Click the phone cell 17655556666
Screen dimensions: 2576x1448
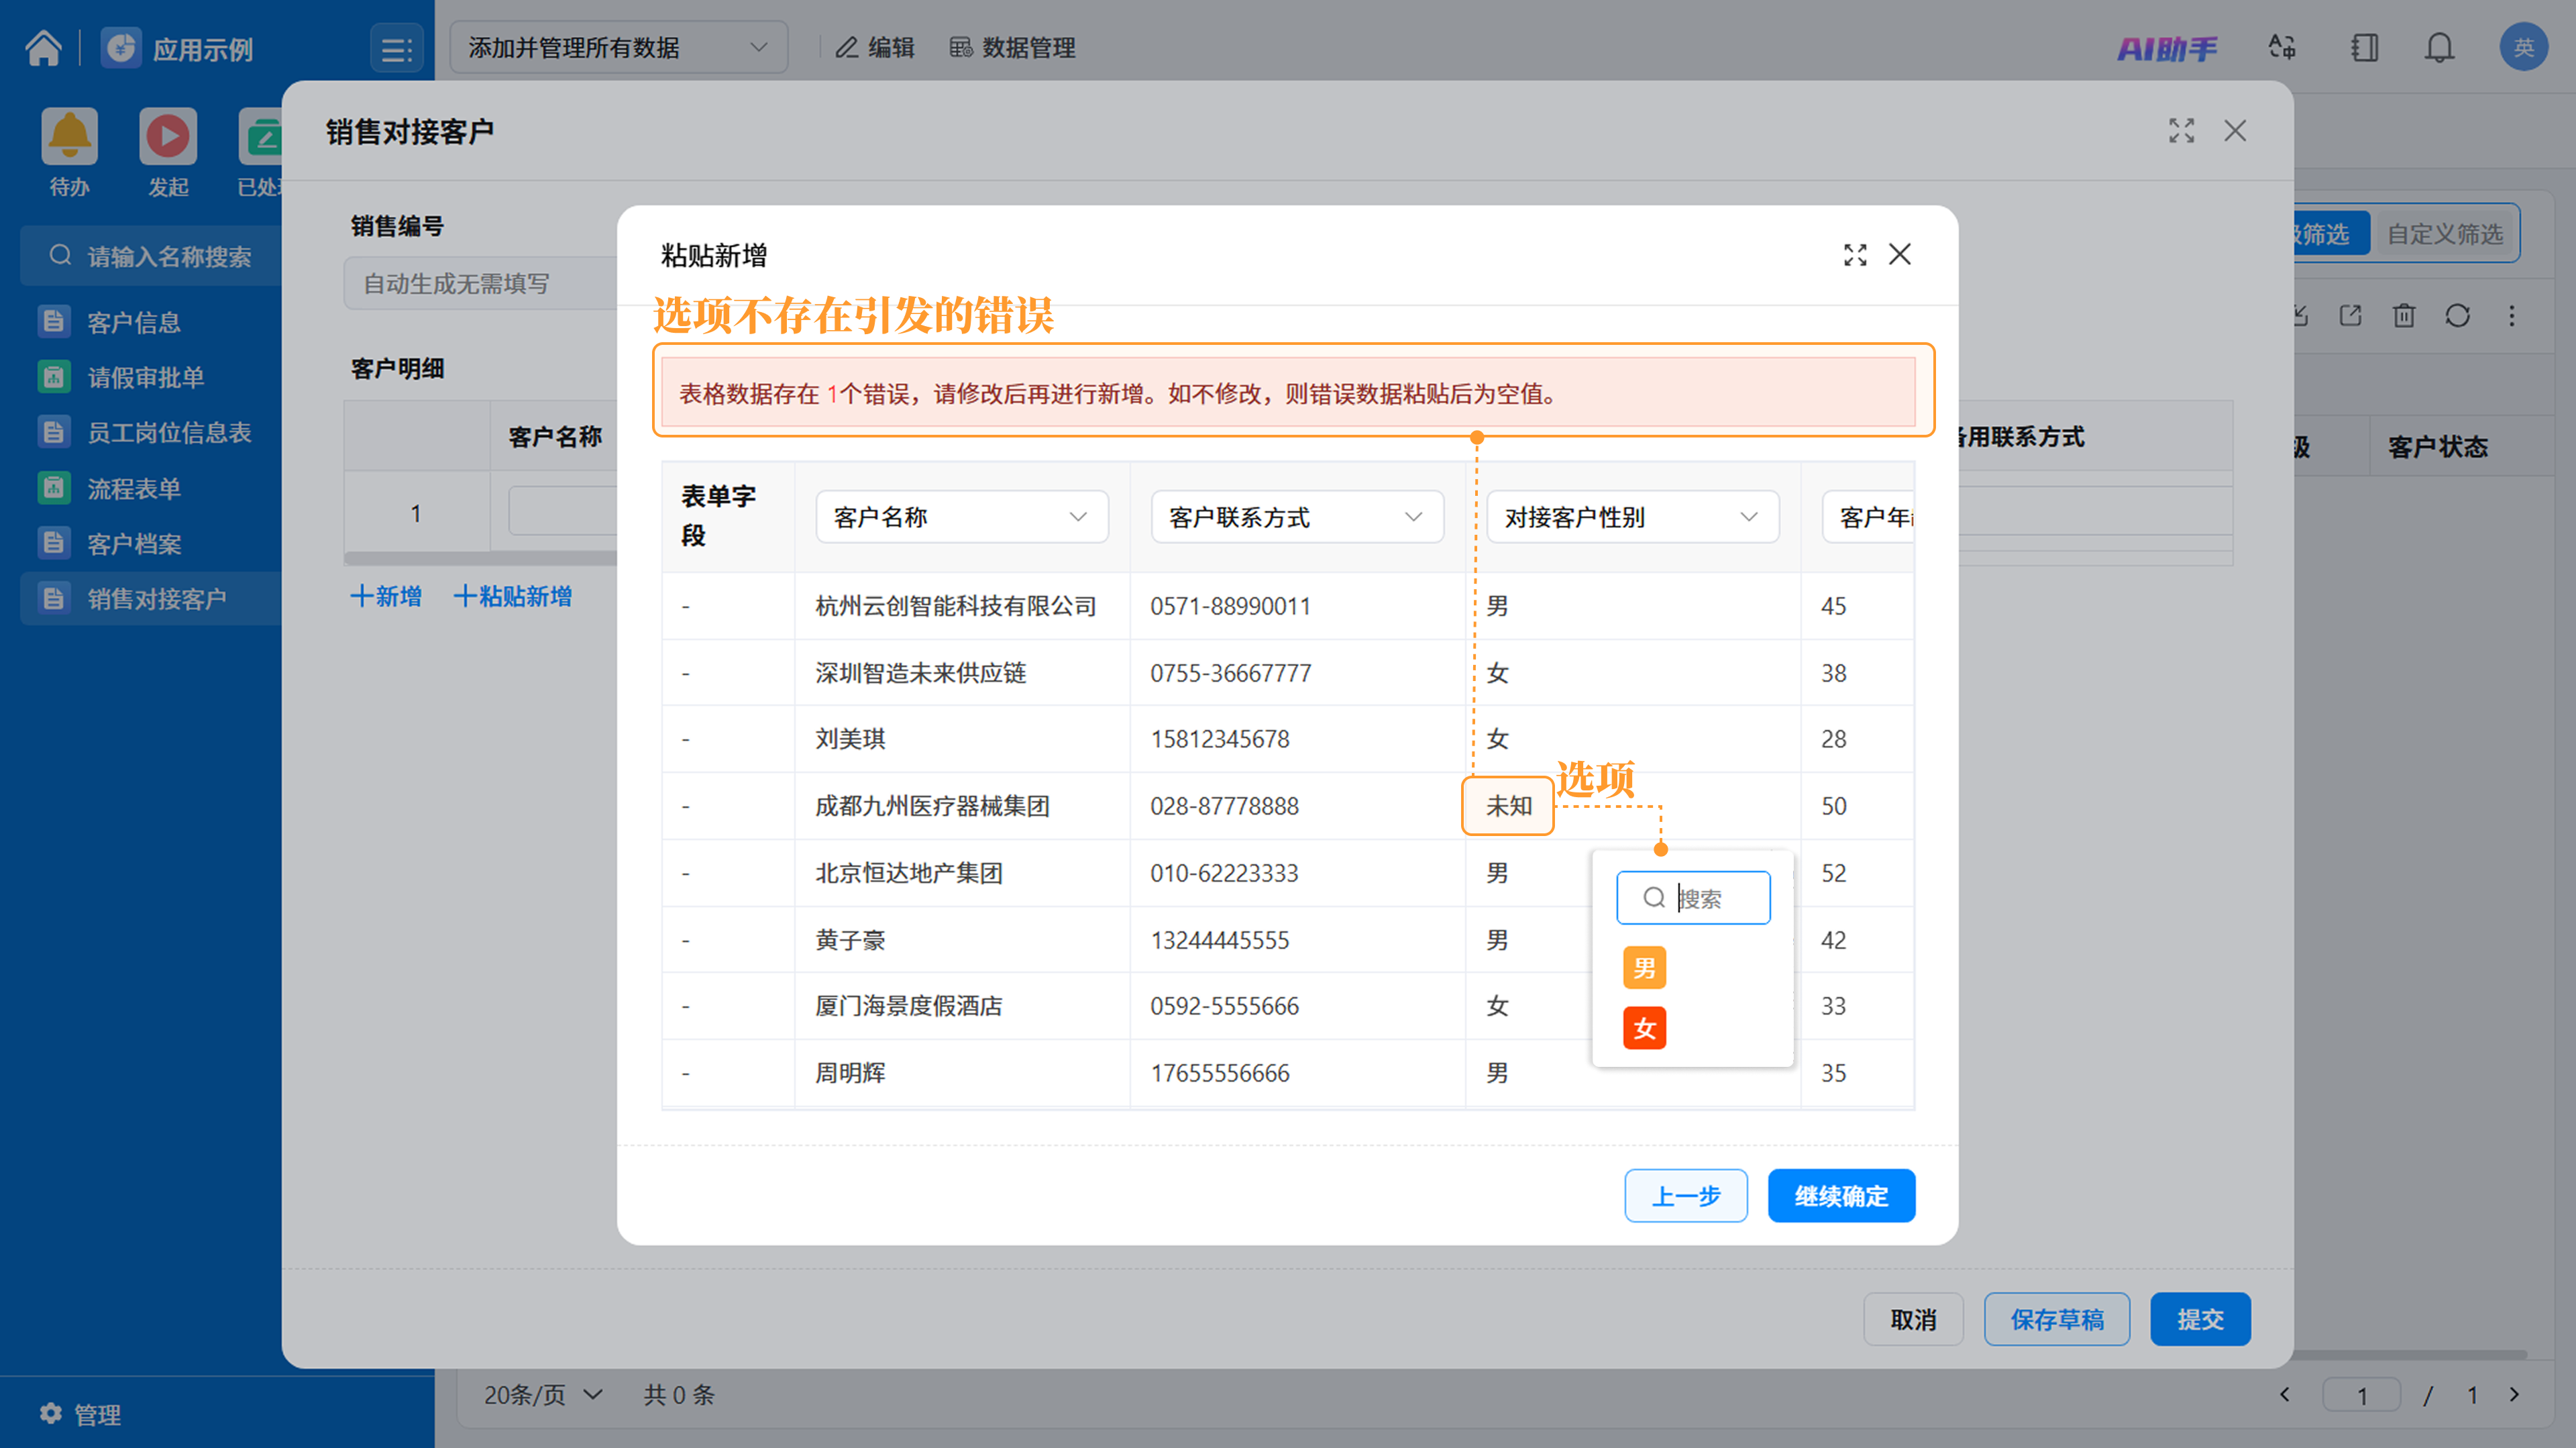point(1297,1073)
